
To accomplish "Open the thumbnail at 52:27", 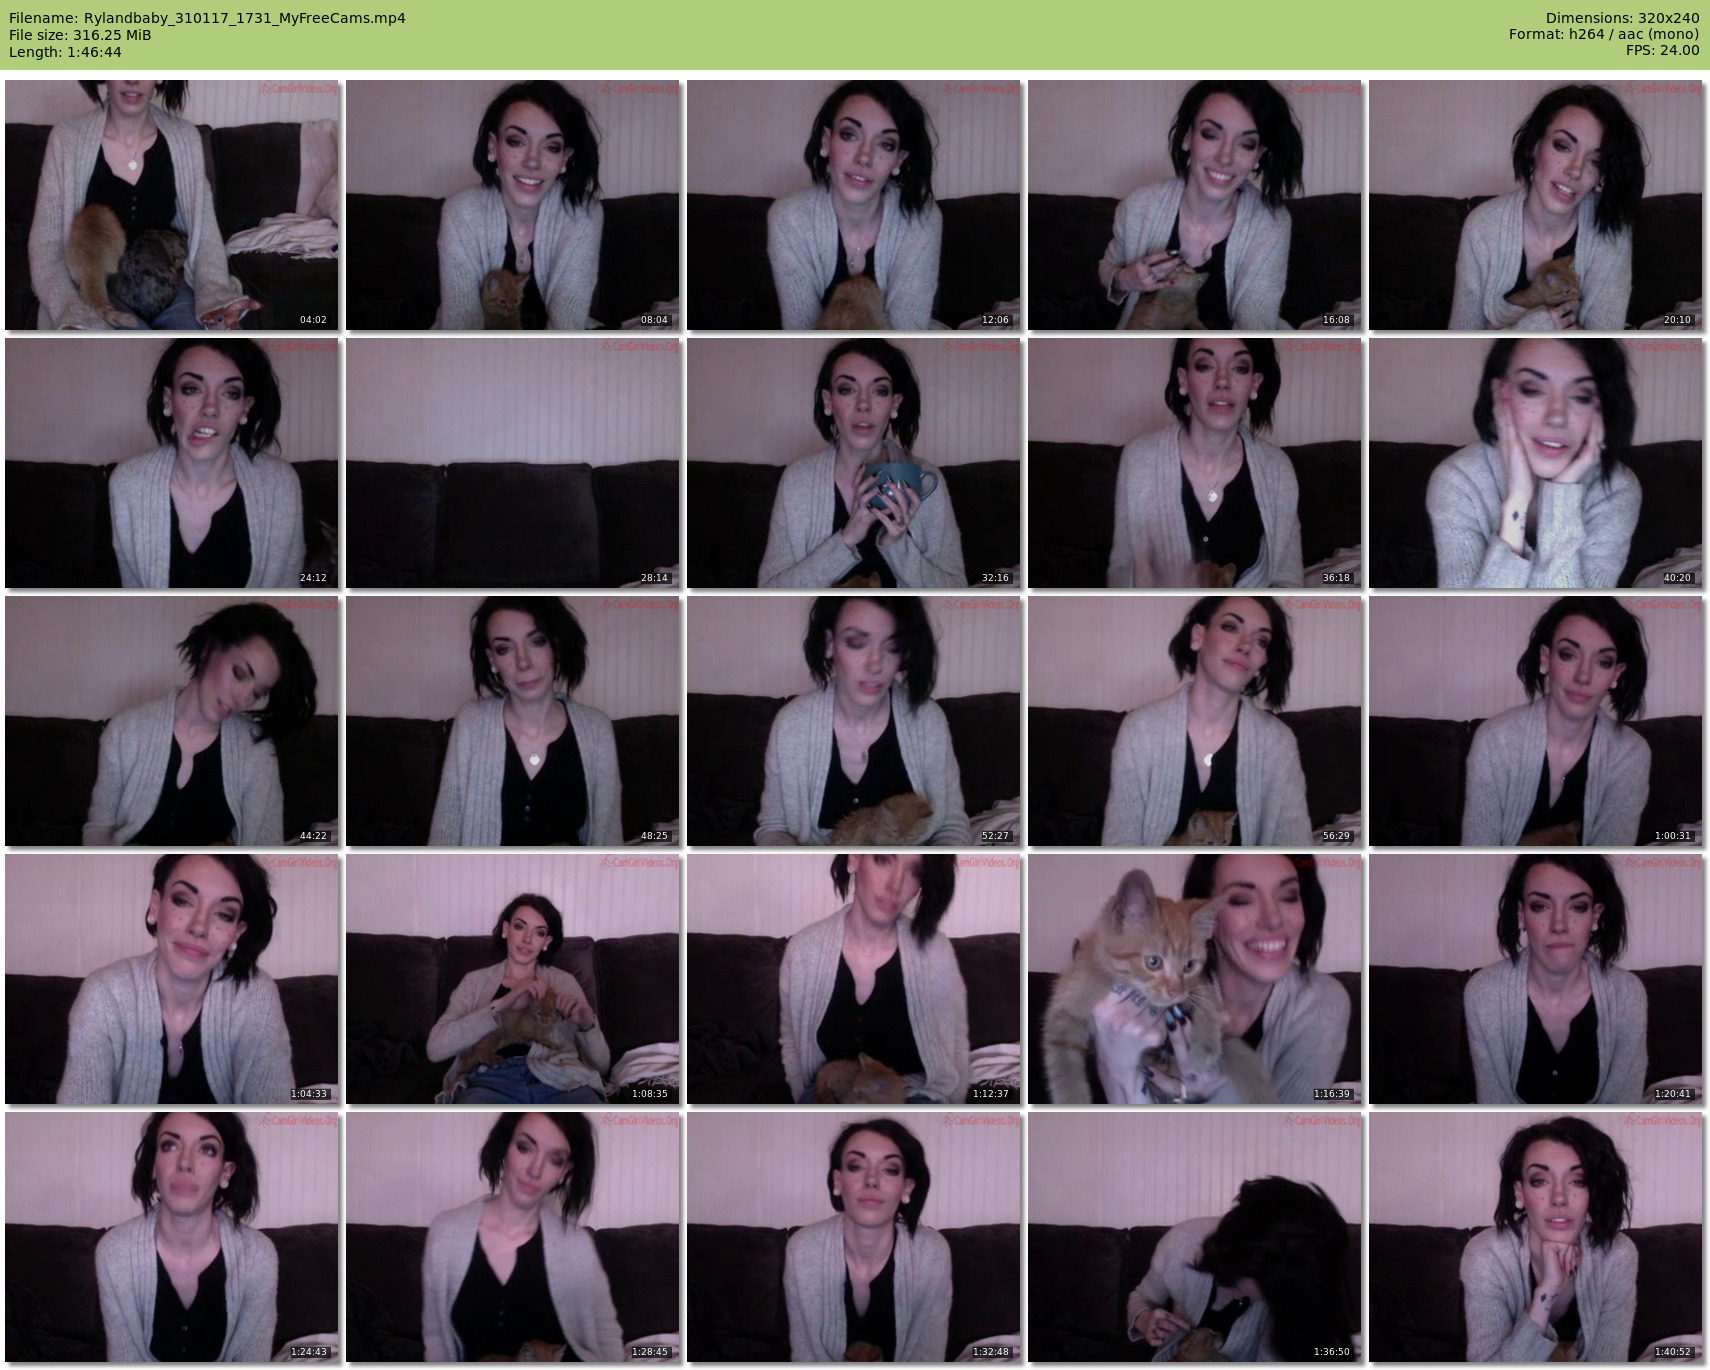I will tap(854, 721).
